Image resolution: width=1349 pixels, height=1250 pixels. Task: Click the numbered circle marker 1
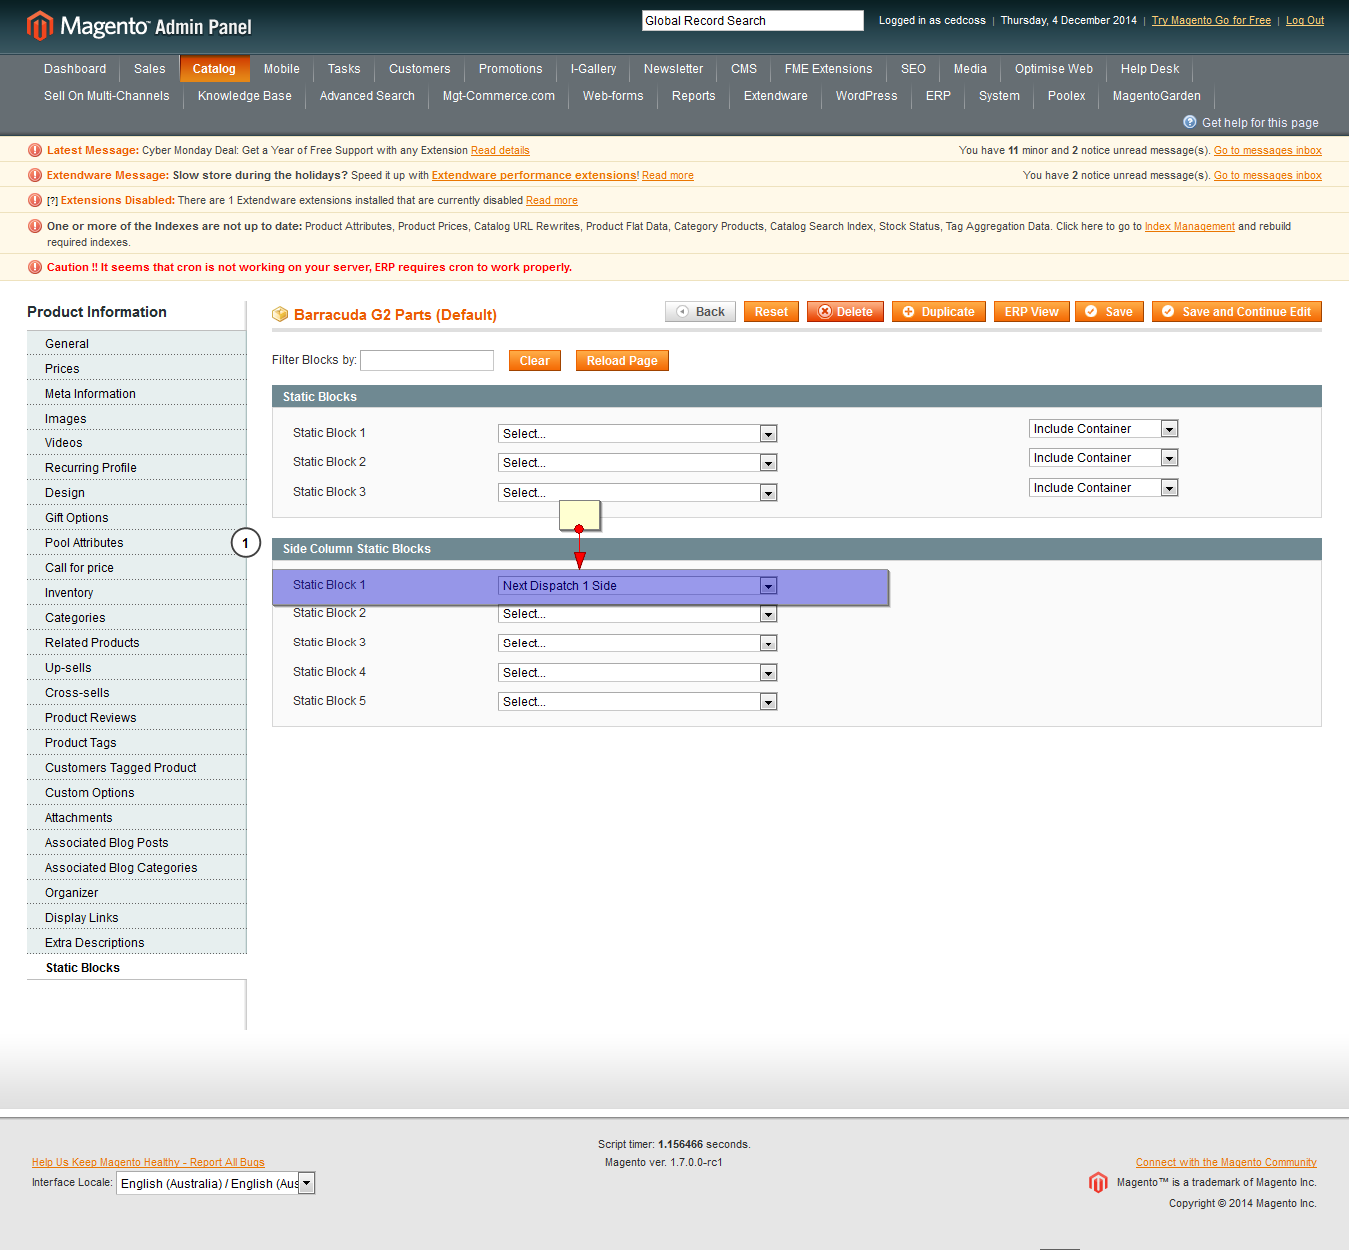[x=245, y=543]
